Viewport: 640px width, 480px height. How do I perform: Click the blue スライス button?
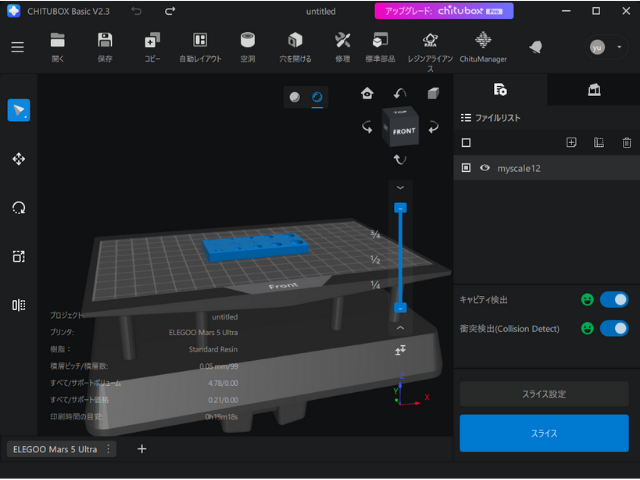[544, 434]
